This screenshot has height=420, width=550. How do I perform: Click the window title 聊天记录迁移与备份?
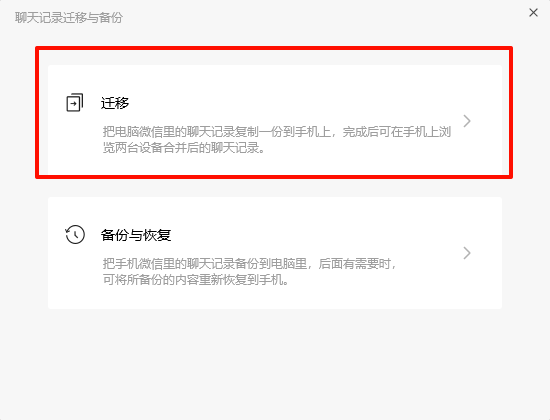pos(69,18)
